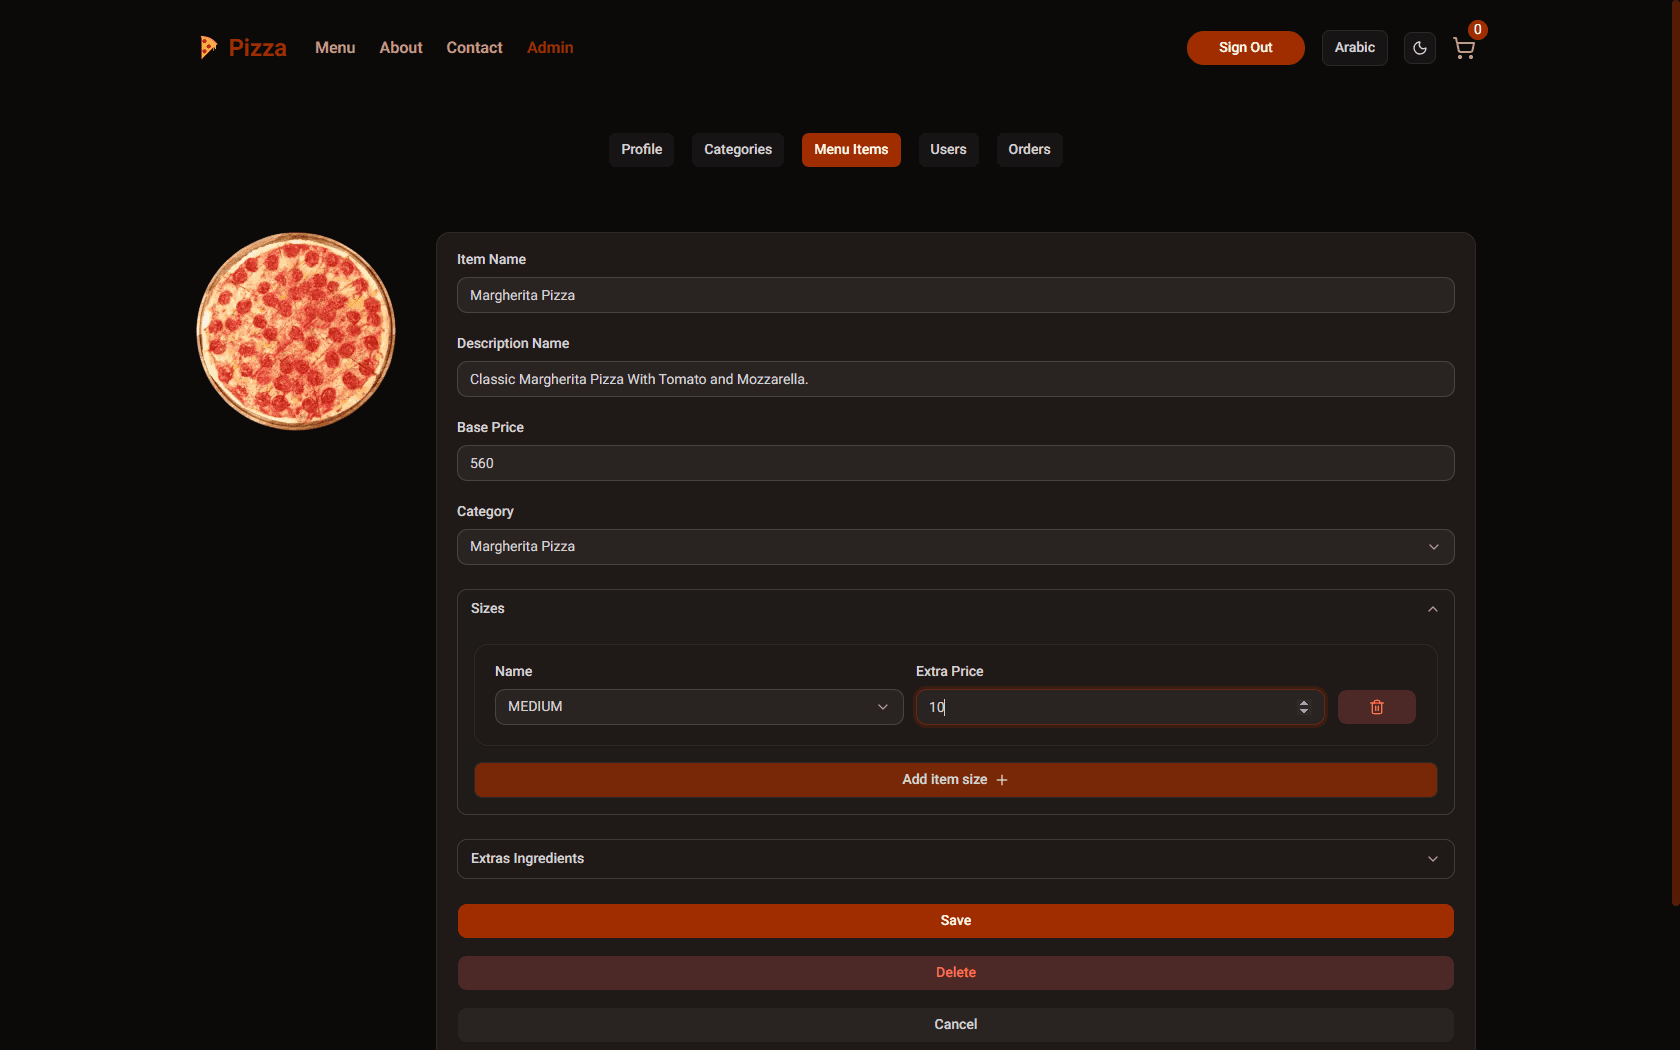Open the size Name dropdown showing MEDIUM
This screenshot has height=1050, width=1680.
(699, 707)
